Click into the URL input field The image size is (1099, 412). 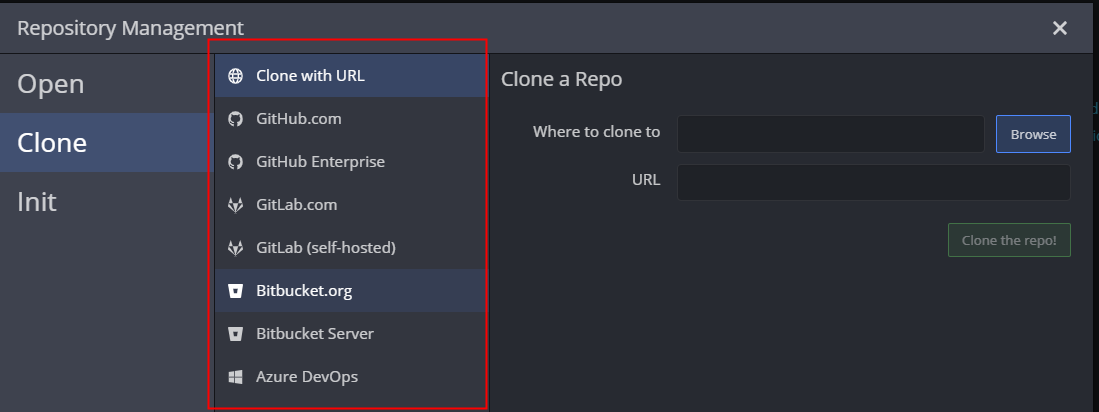pyautogui.click(x=873, y=183)
